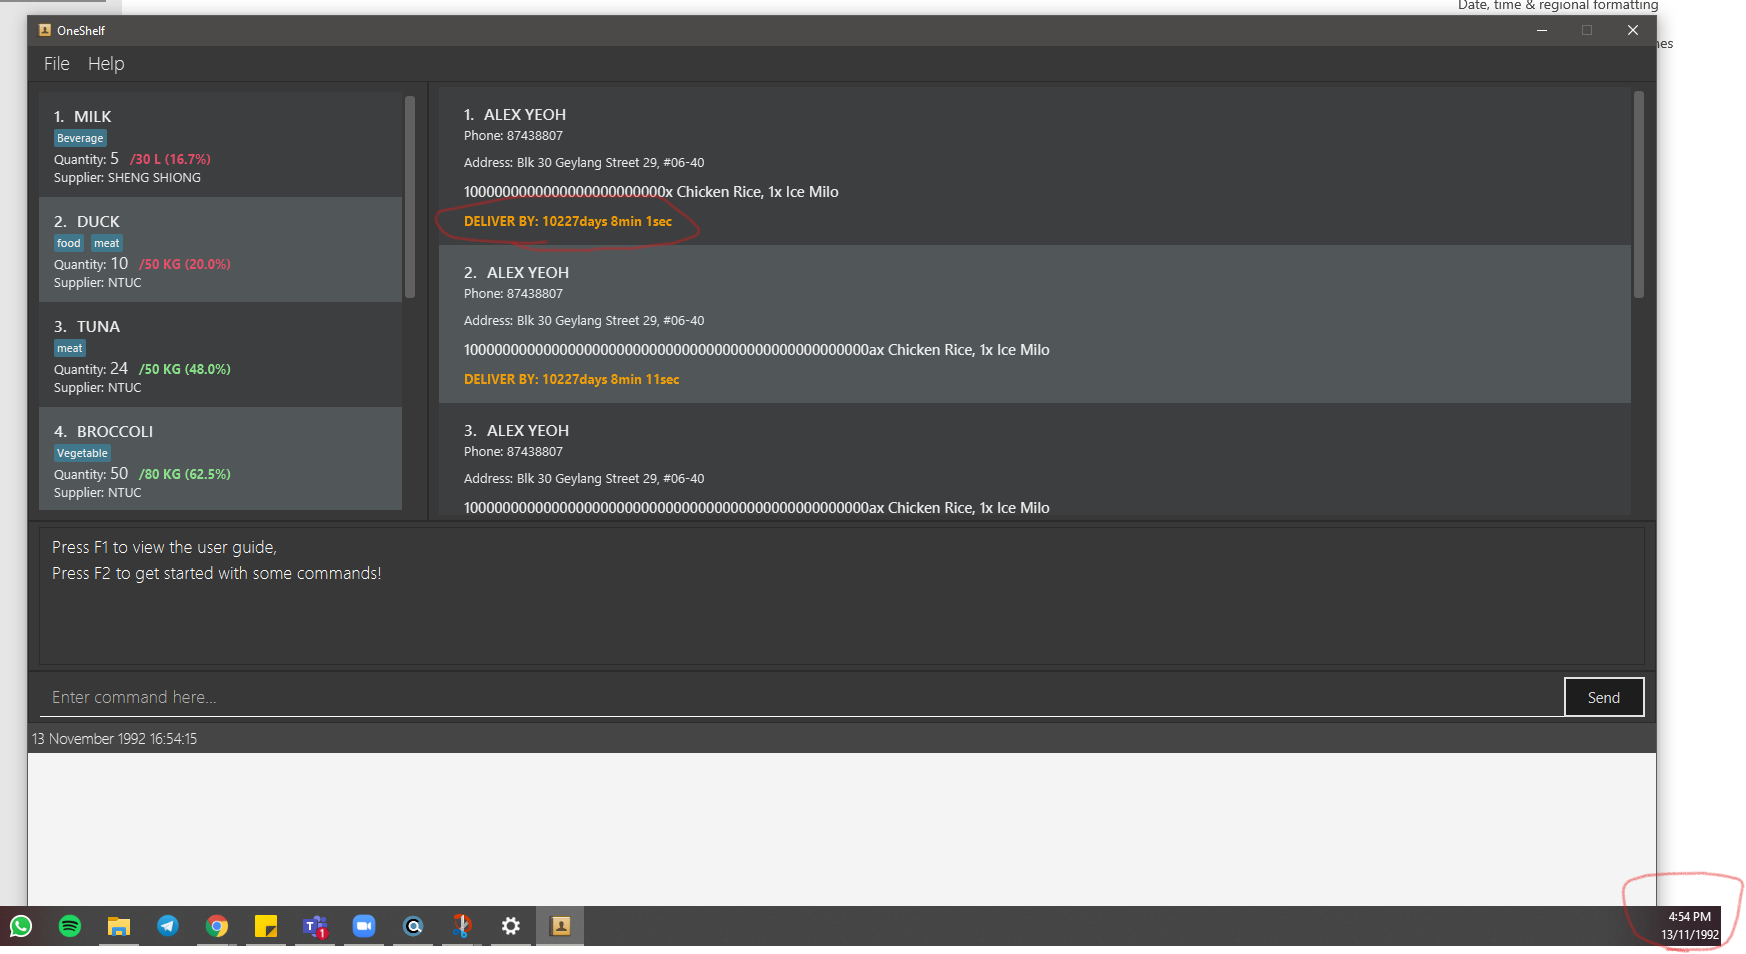Image resolution: width=1746 pixels, height=954 pixels.
Task: Select the 2. DUCK inventory item
Action: tap(220, 250)
